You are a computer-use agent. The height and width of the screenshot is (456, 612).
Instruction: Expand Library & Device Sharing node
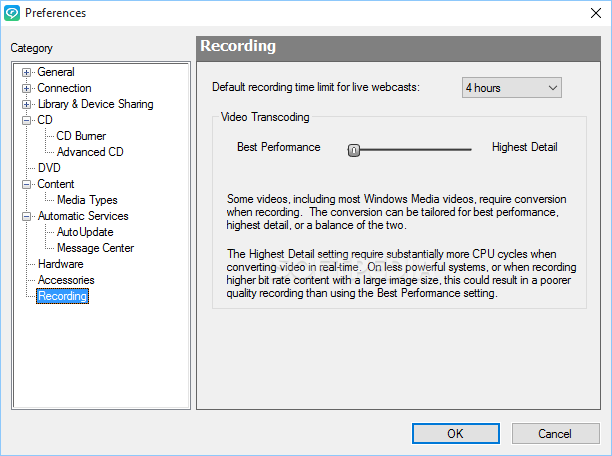click(x=26, y=105)
